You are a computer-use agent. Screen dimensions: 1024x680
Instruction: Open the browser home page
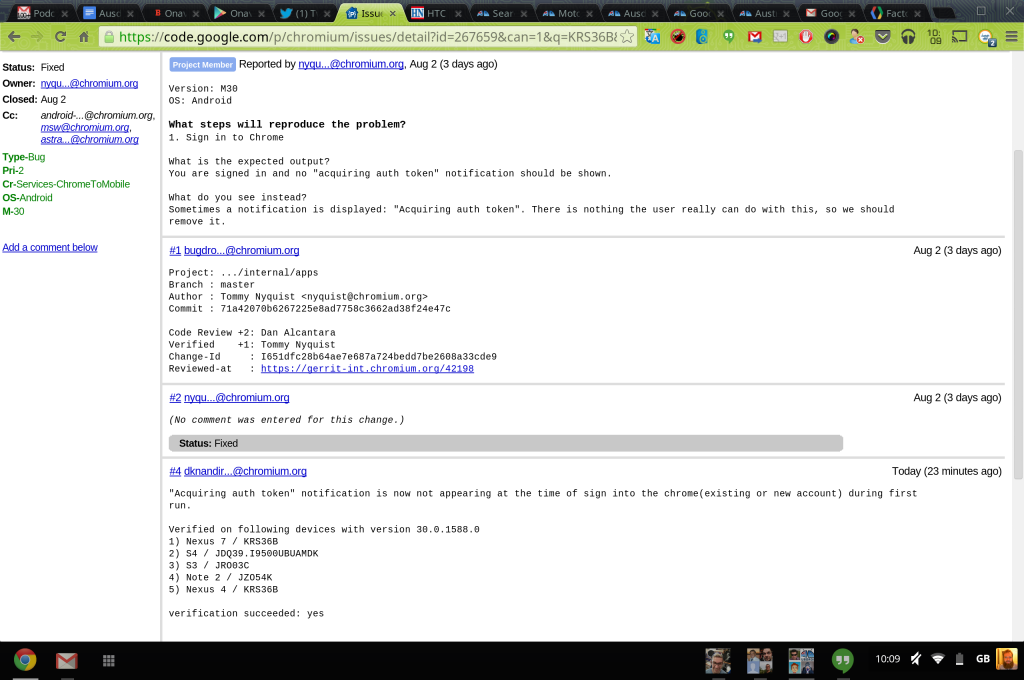[84, 37]
